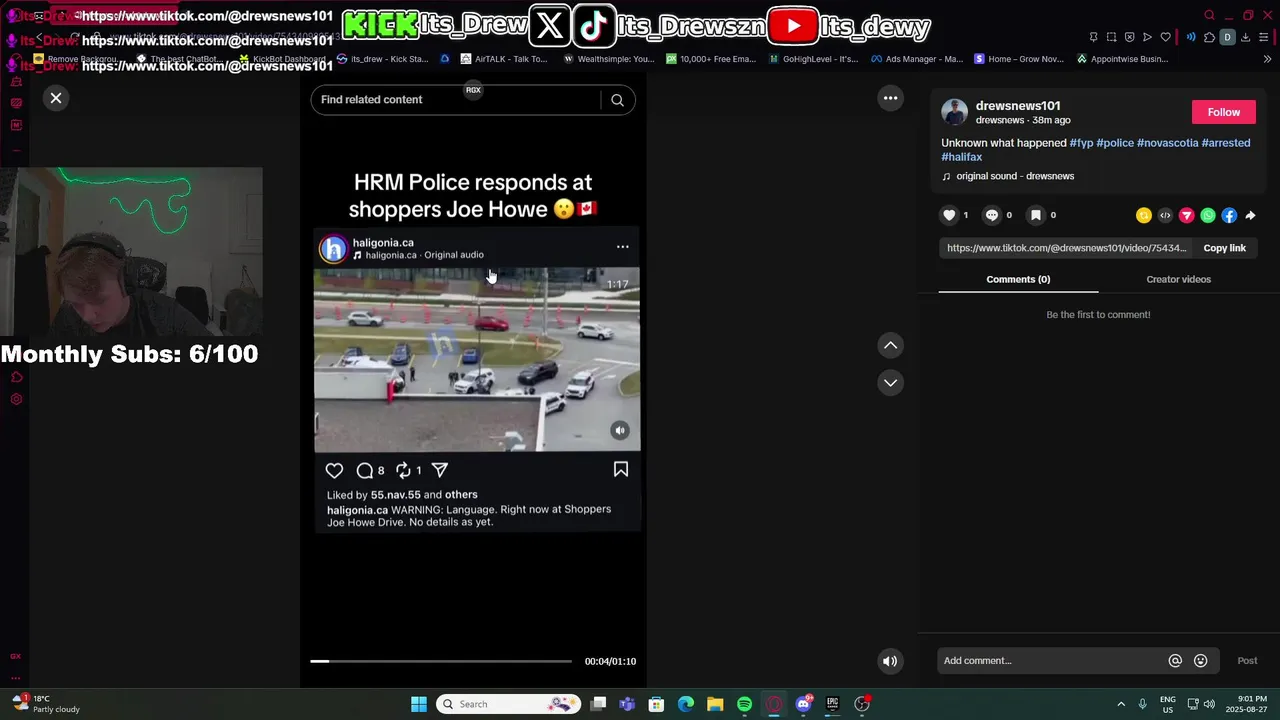Expand bookmarks overflow double chevron
Screen dimensions: 1280x720
tap(1267, 59)
